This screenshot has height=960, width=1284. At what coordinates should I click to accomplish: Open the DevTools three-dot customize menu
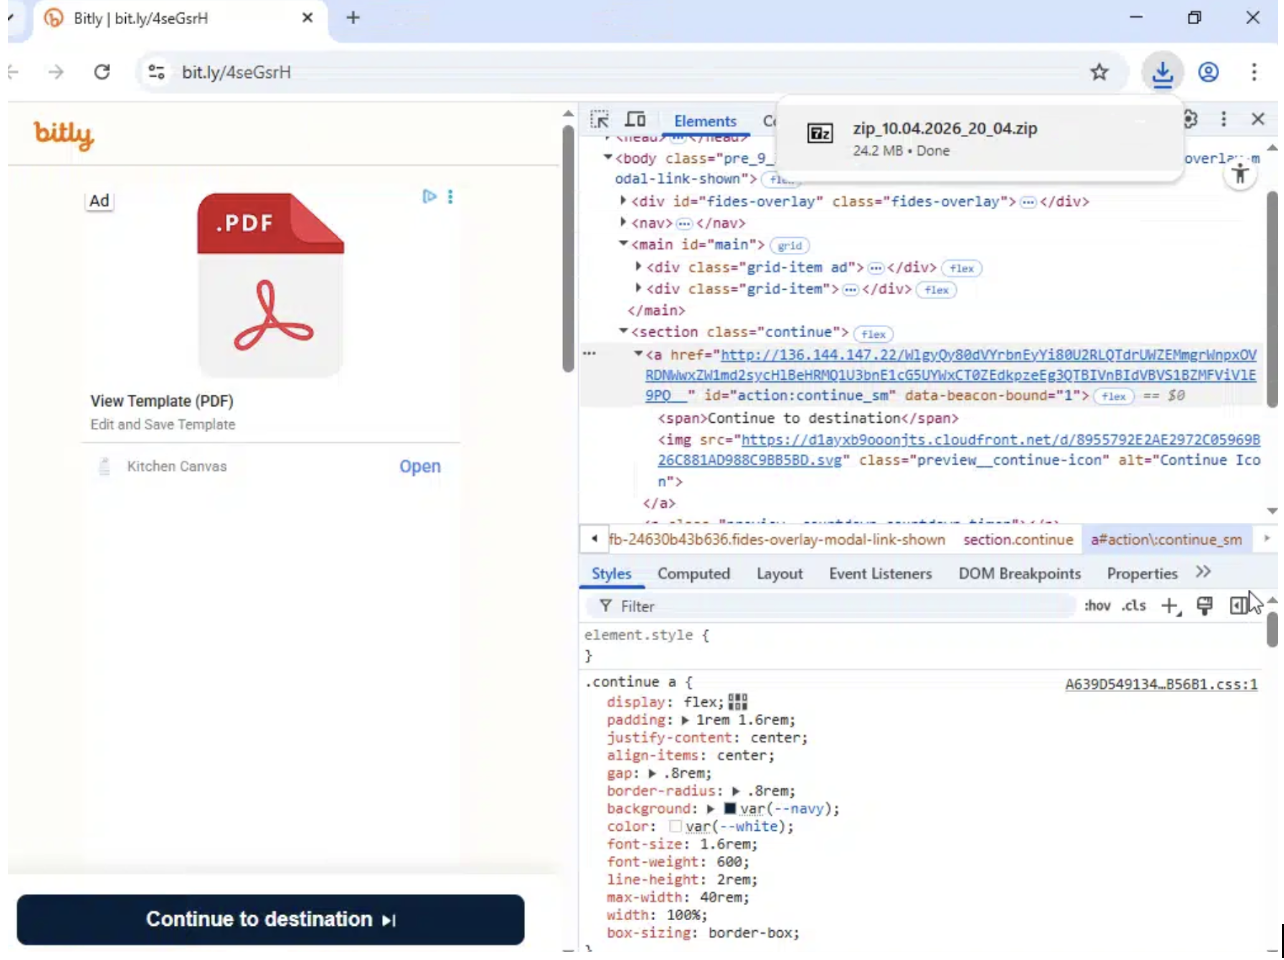(x=1223, y=119)
